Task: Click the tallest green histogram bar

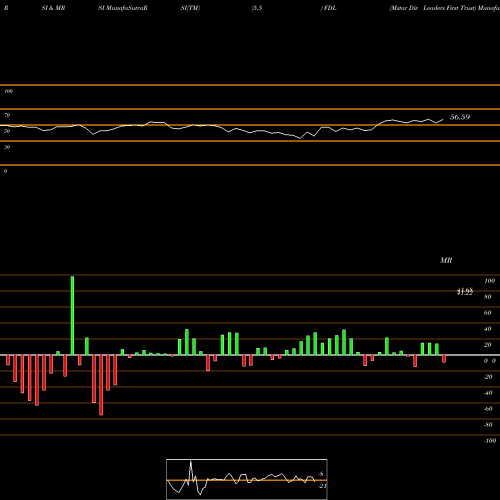Action: (72, 315)
